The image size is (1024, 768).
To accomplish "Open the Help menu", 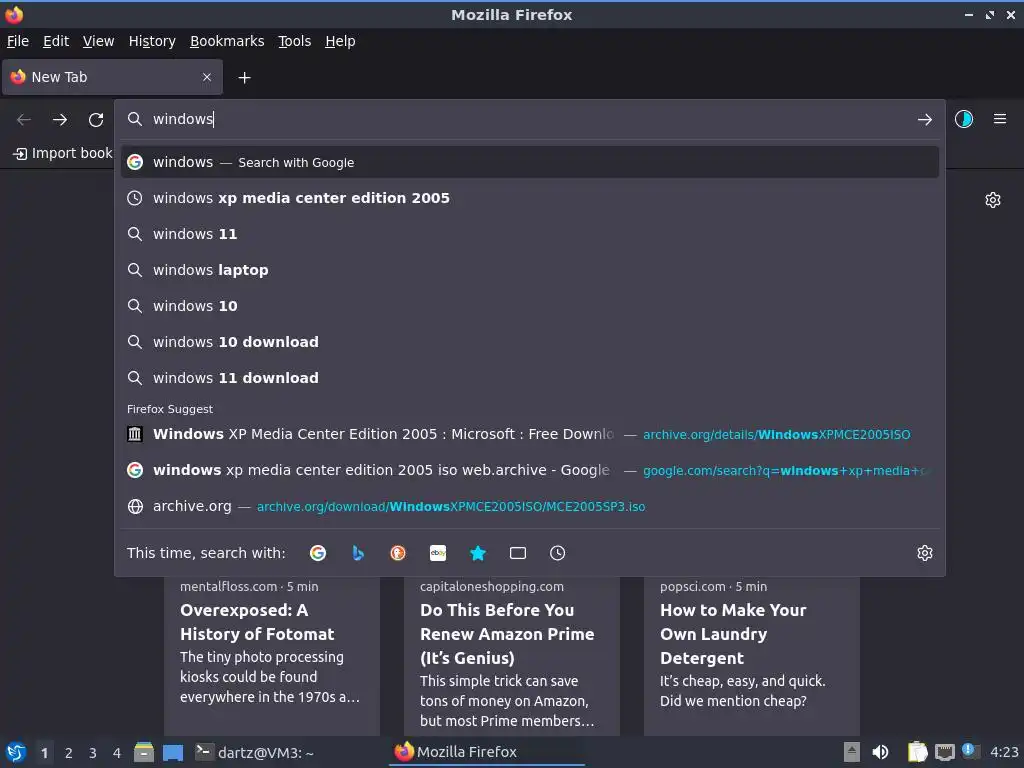I will (340, 41).
